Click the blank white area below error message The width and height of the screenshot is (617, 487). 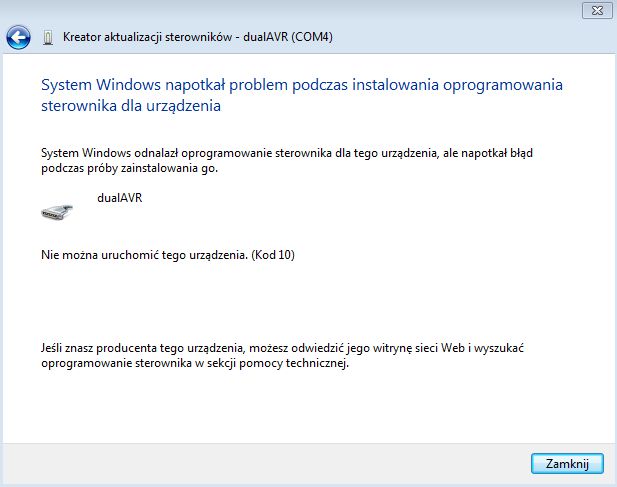pyautogui.click(x=300, y=300)
